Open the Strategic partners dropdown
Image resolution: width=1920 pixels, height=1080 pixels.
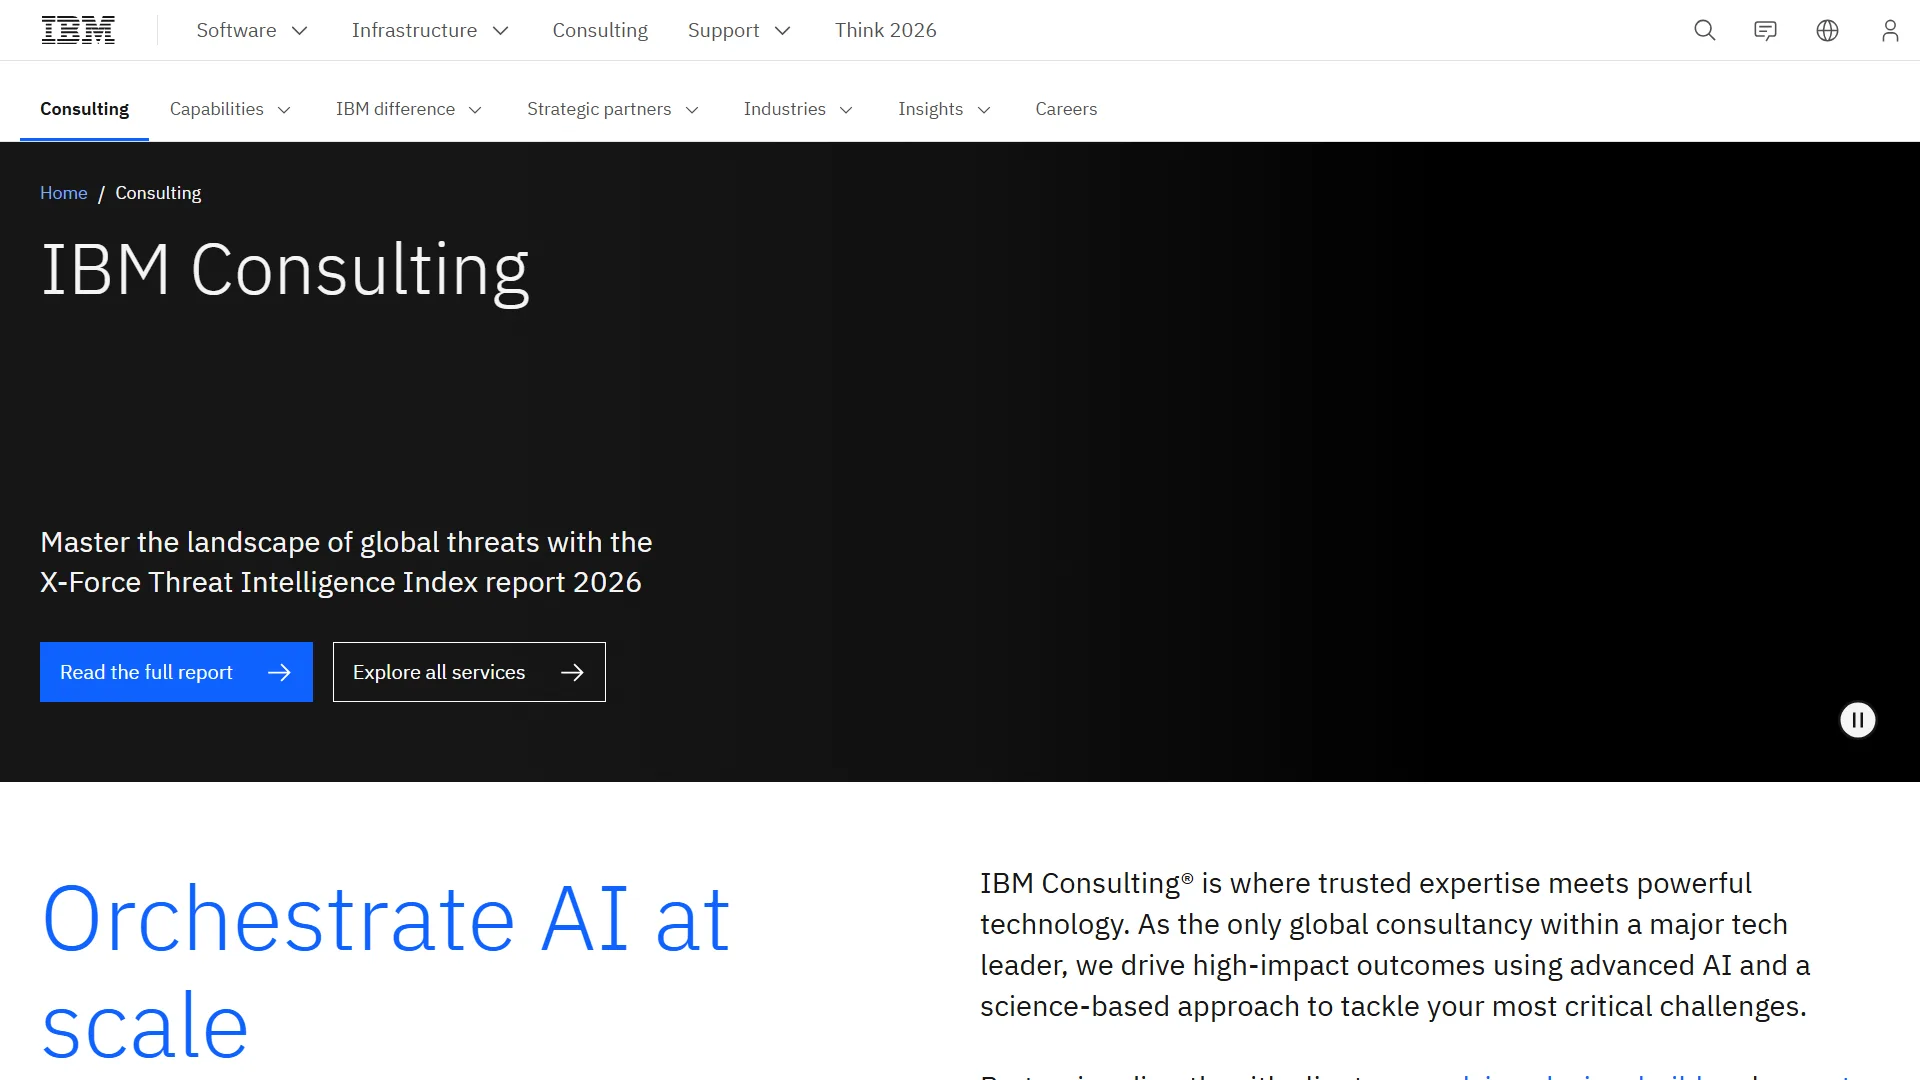[612, 109]
